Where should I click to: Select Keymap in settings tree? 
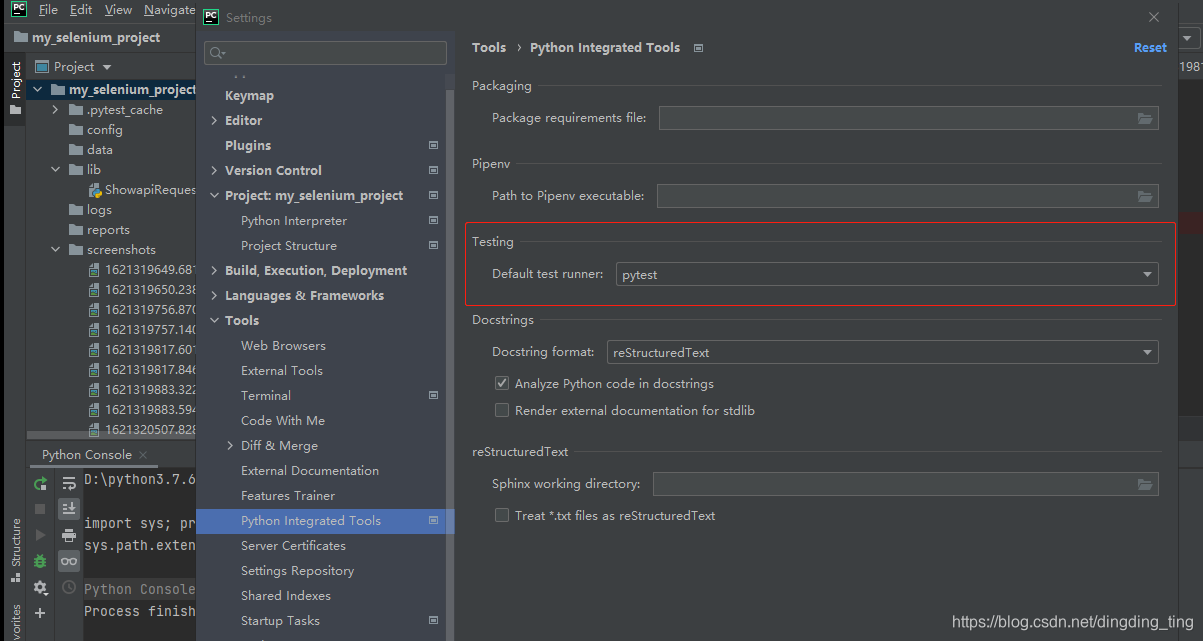(x=249, y=95)
